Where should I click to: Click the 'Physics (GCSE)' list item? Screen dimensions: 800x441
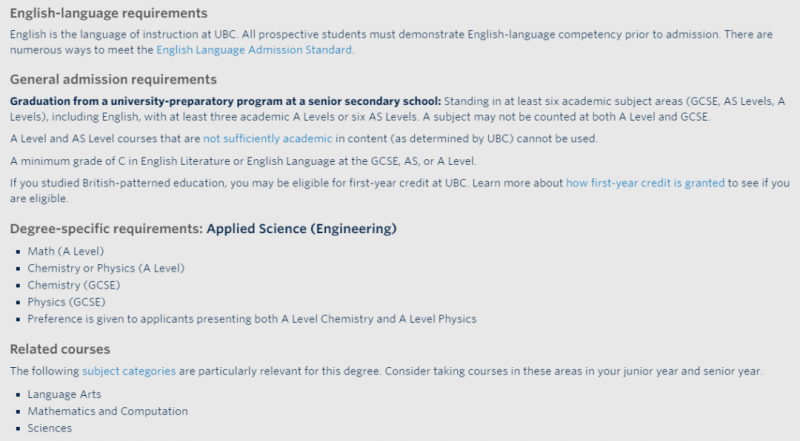66,302
